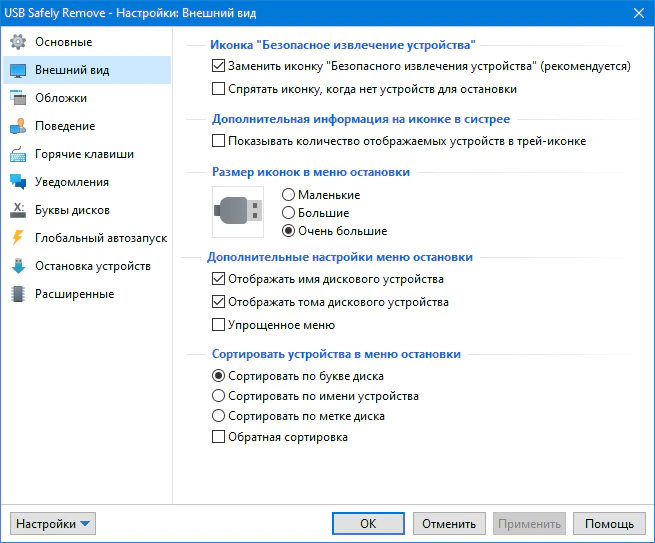This screenshot has height=543, width=655.
Task: Open the Буквы дисков settings section
Action: click(72, 210)
